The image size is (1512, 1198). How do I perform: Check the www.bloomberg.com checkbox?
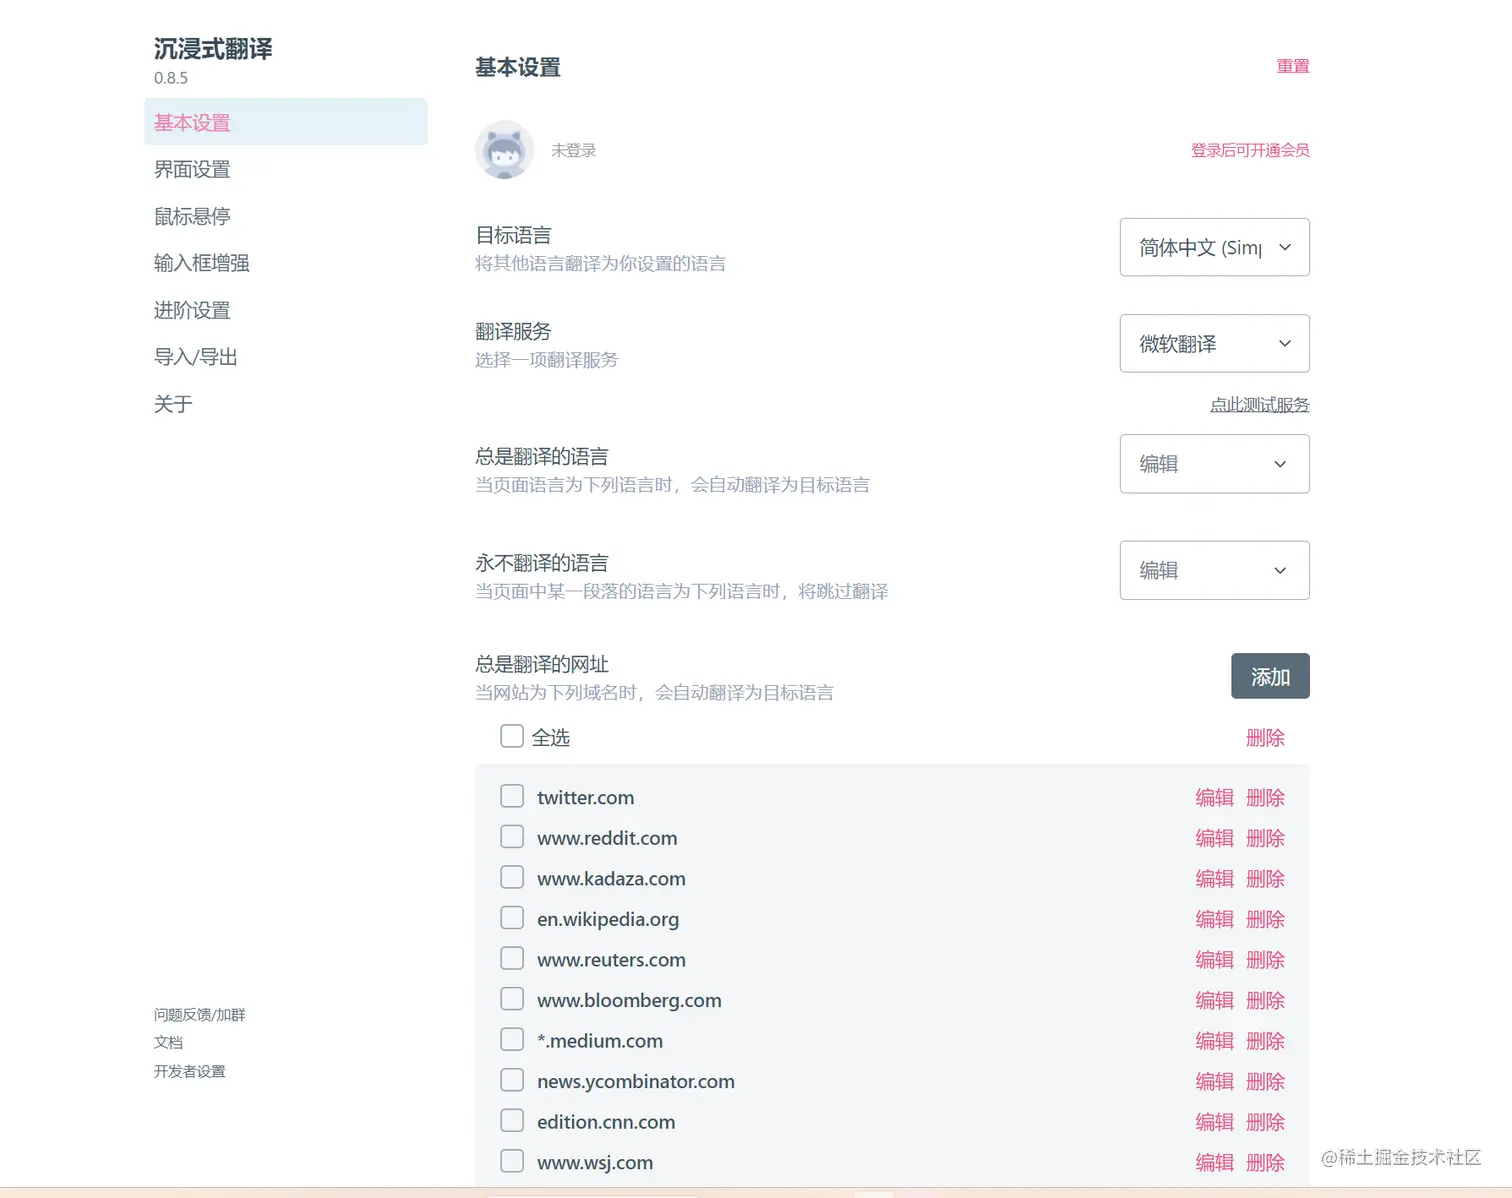tap(512, 999)
